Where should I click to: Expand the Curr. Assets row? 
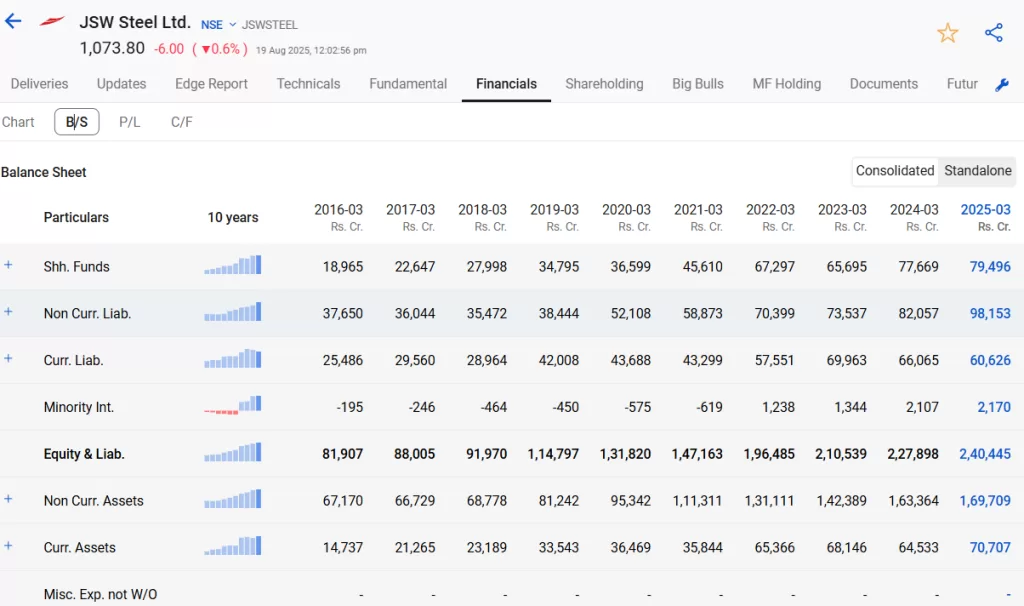(8, 545)
